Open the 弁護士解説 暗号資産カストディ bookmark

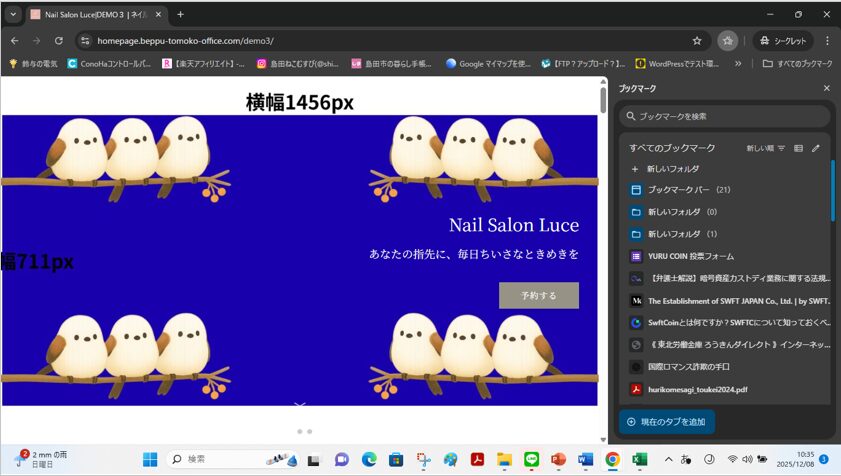pos(727,279)
